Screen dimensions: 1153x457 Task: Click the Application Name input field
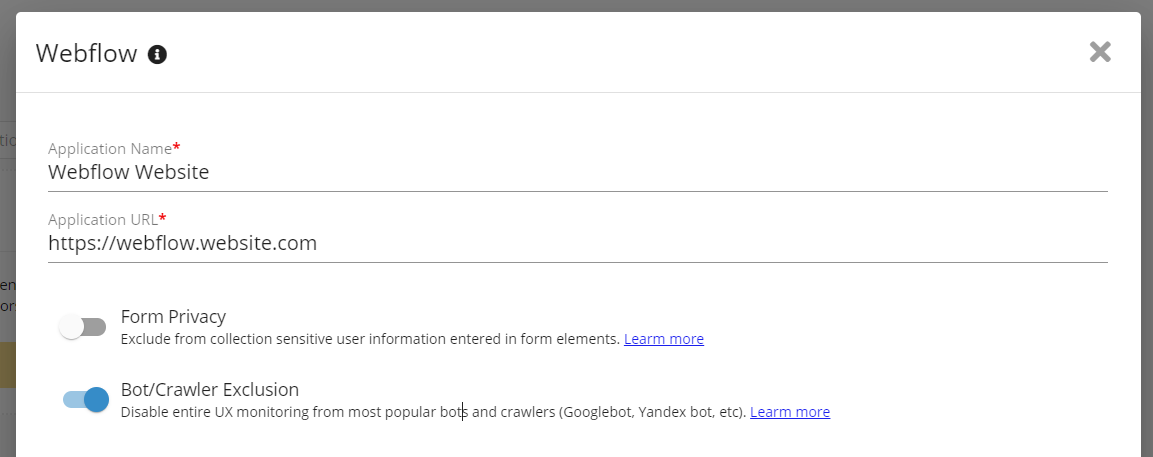point(577,172)
